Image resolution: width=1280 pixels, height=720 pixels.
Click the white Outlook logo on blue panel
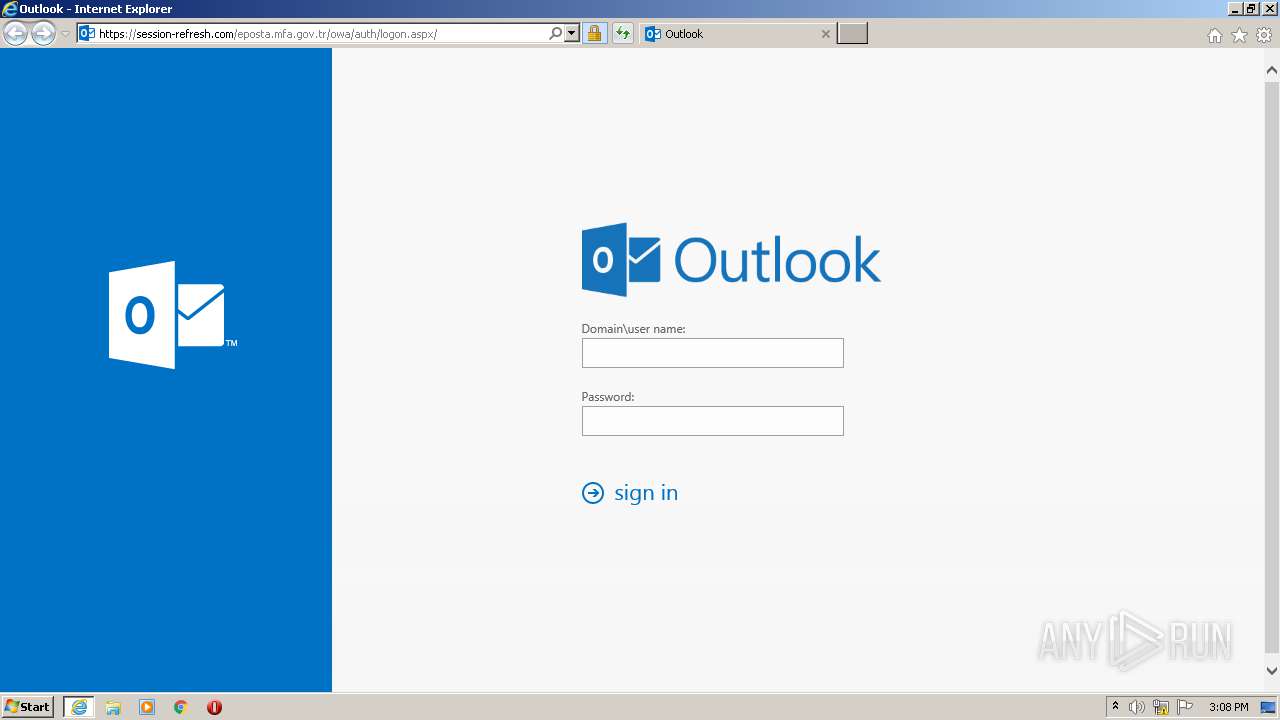[x=172, y=315]
